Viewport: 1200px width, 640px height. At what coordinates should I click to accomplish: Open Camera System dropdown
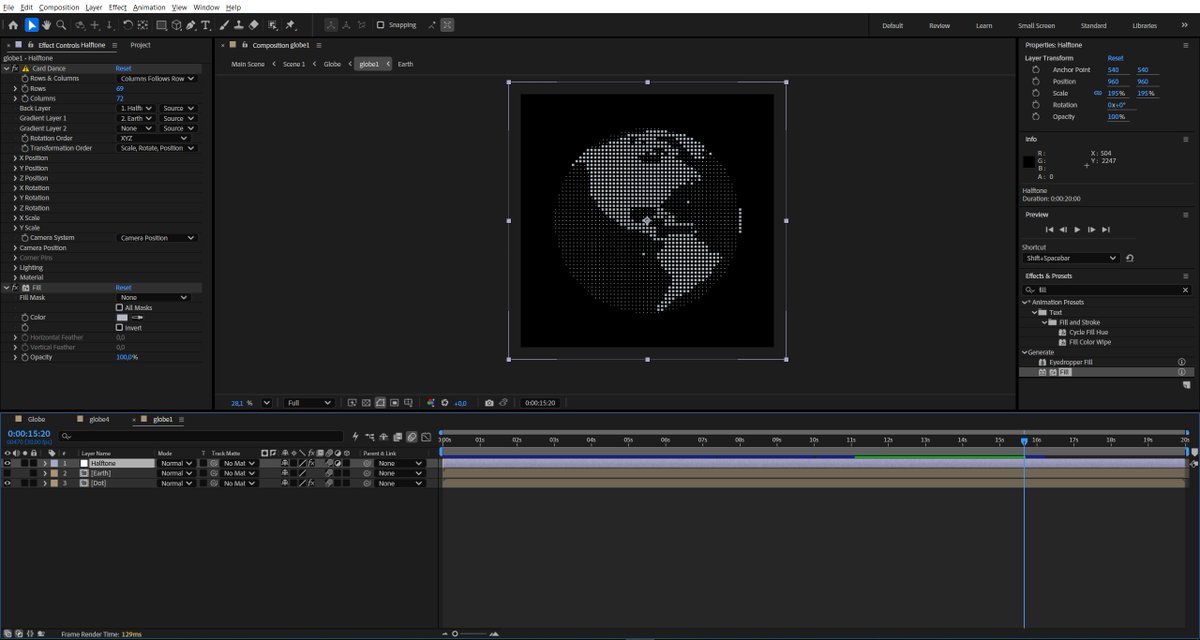[x=157, y=238]
